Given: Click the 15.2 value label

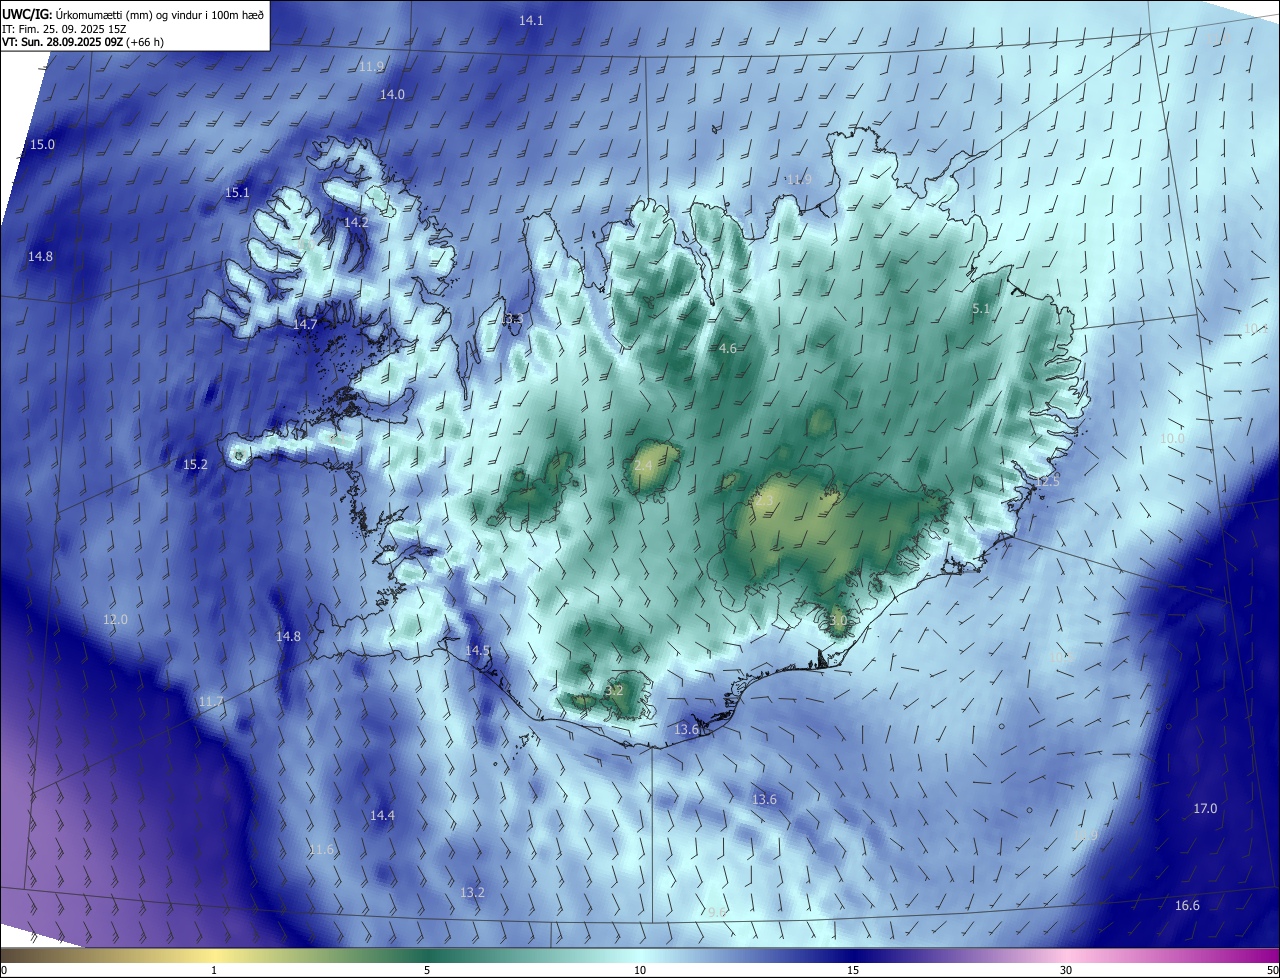Looking at the screenshot, I should (x=195, y=464).
